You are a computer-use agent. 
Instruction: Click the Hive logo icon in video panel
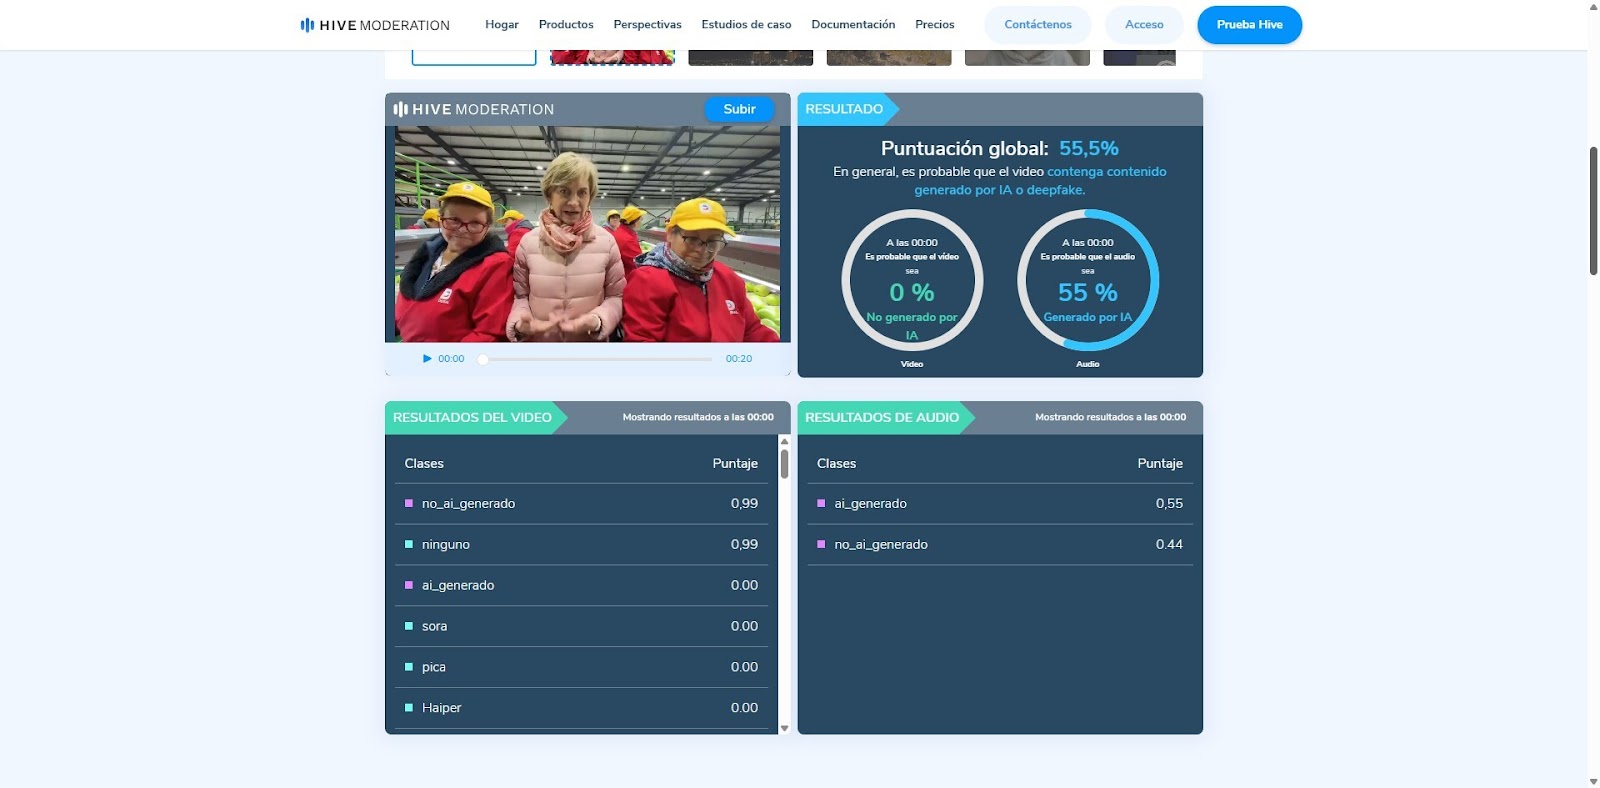(x=400, y=109)
